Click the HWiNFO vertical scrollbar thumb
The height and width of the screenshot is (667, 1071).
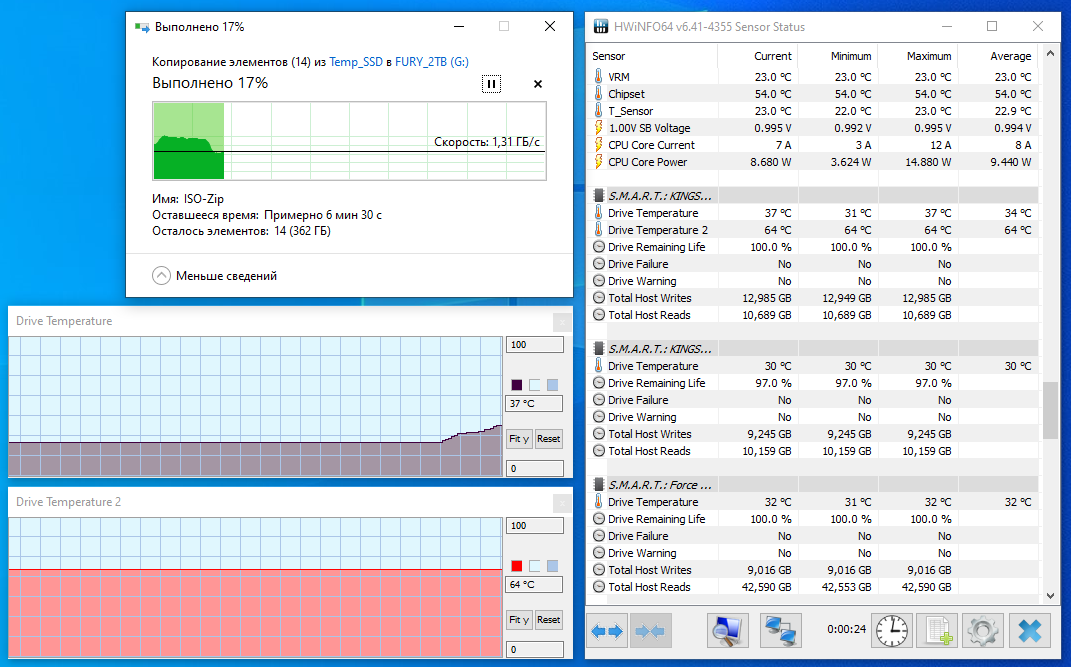1050,410
